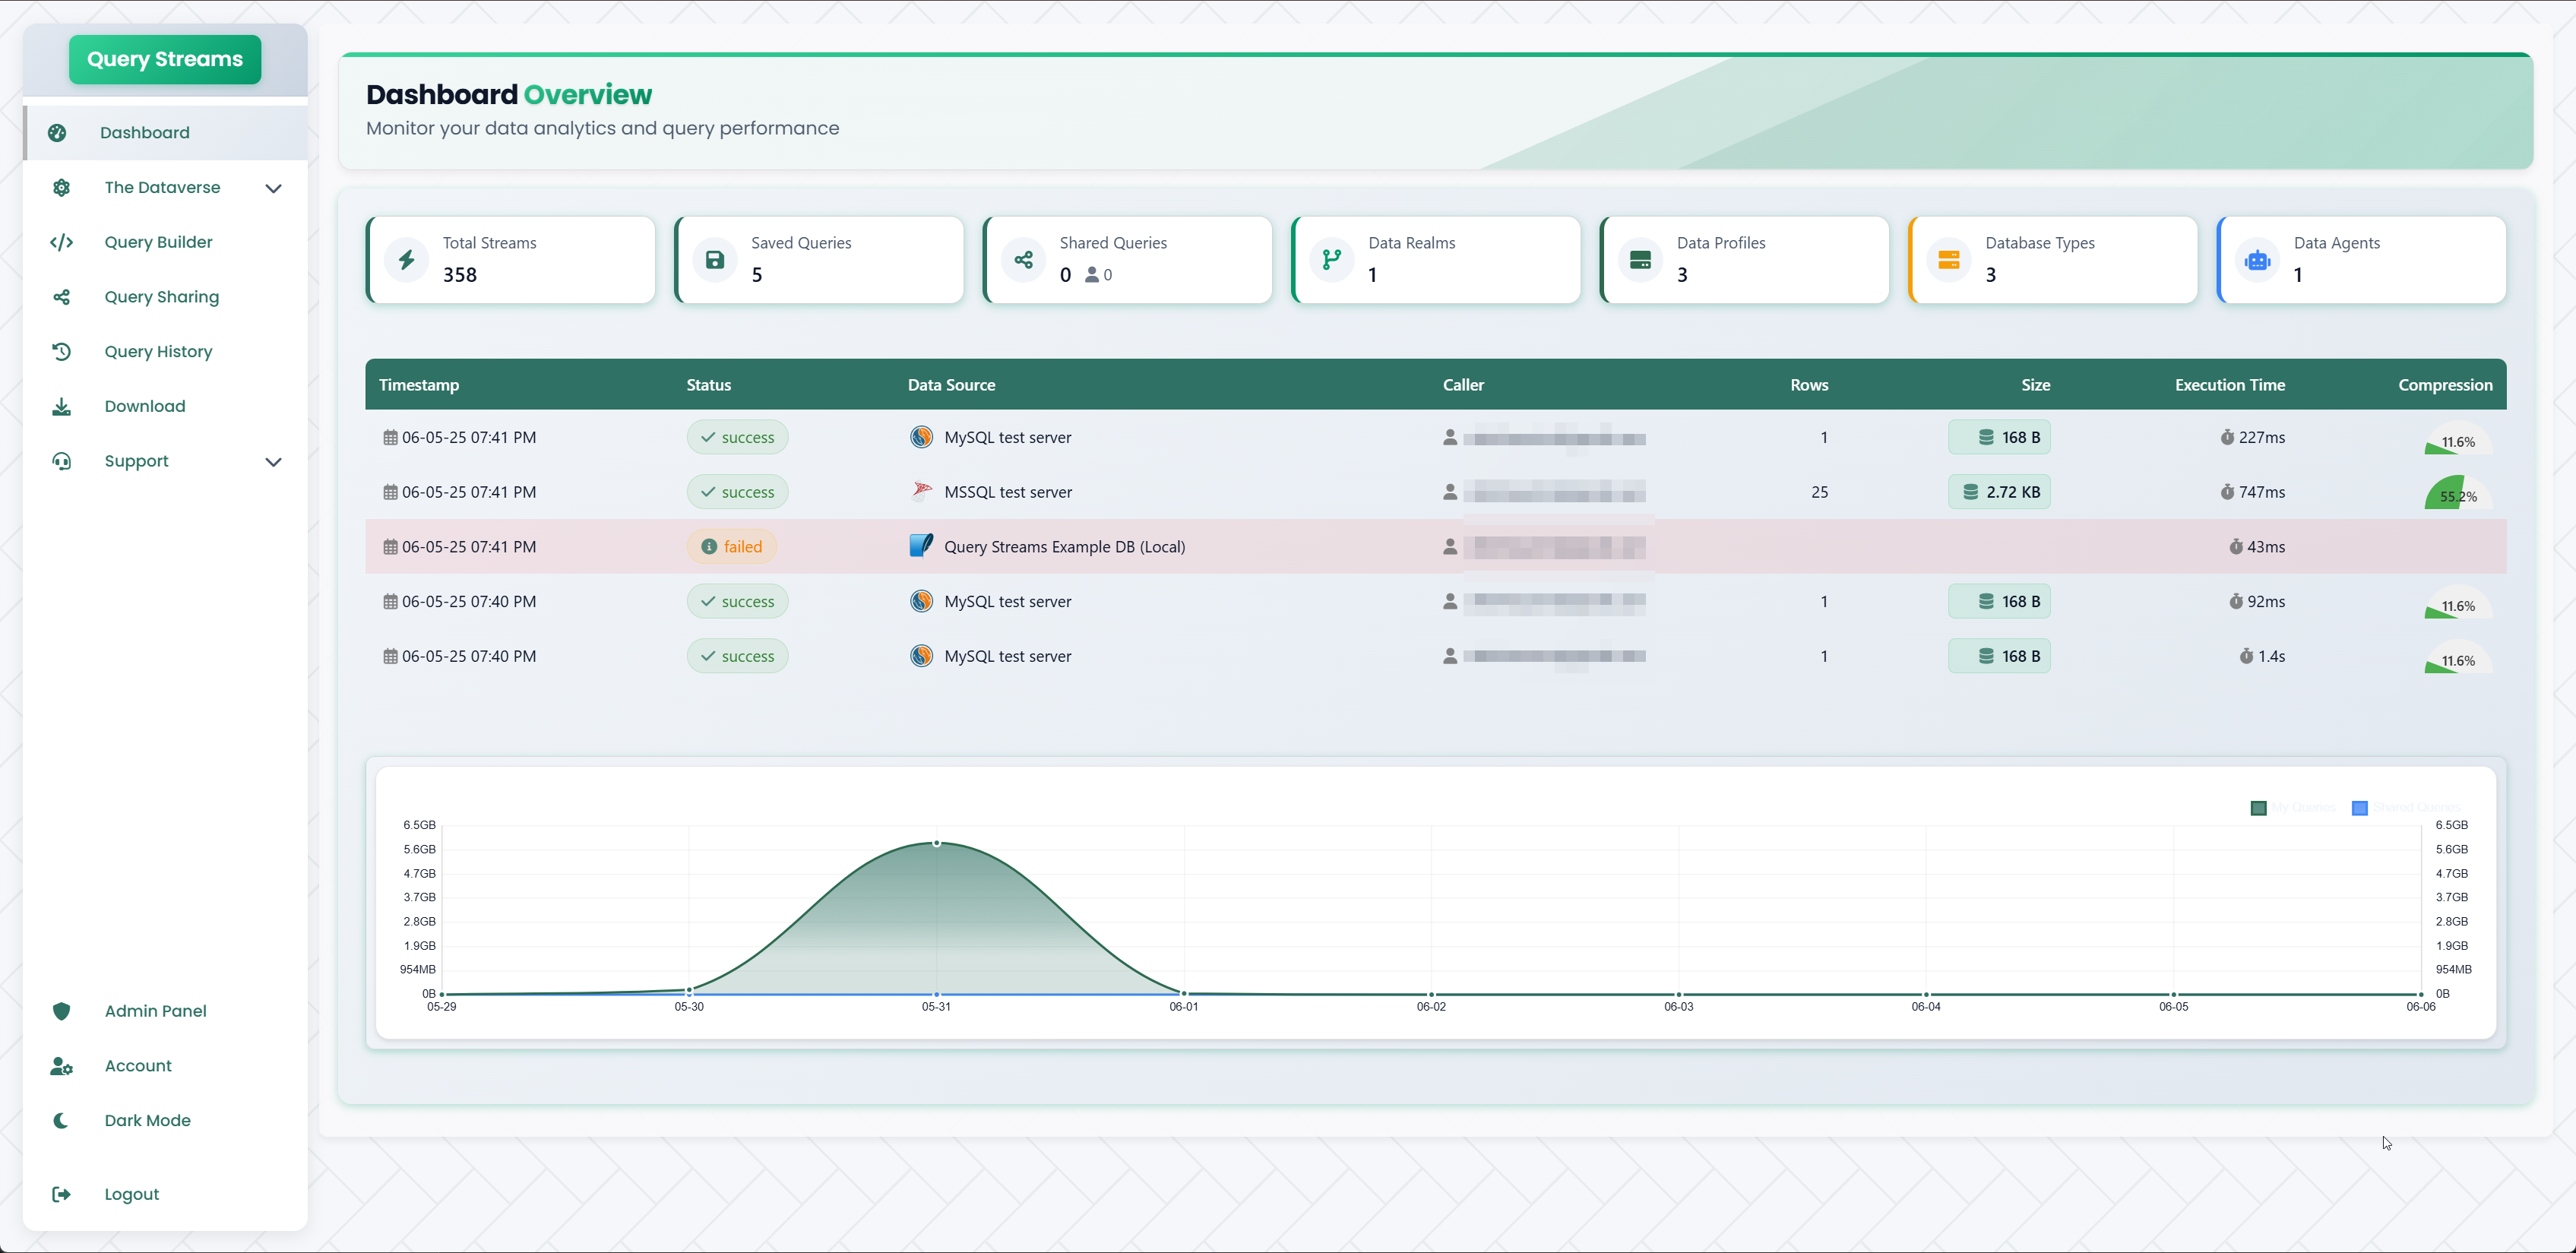Click the Total Streams lightning bolt icon
Image resolution: width=2576 pixels, height=1253 pixels.
click(x=406, y=260)
